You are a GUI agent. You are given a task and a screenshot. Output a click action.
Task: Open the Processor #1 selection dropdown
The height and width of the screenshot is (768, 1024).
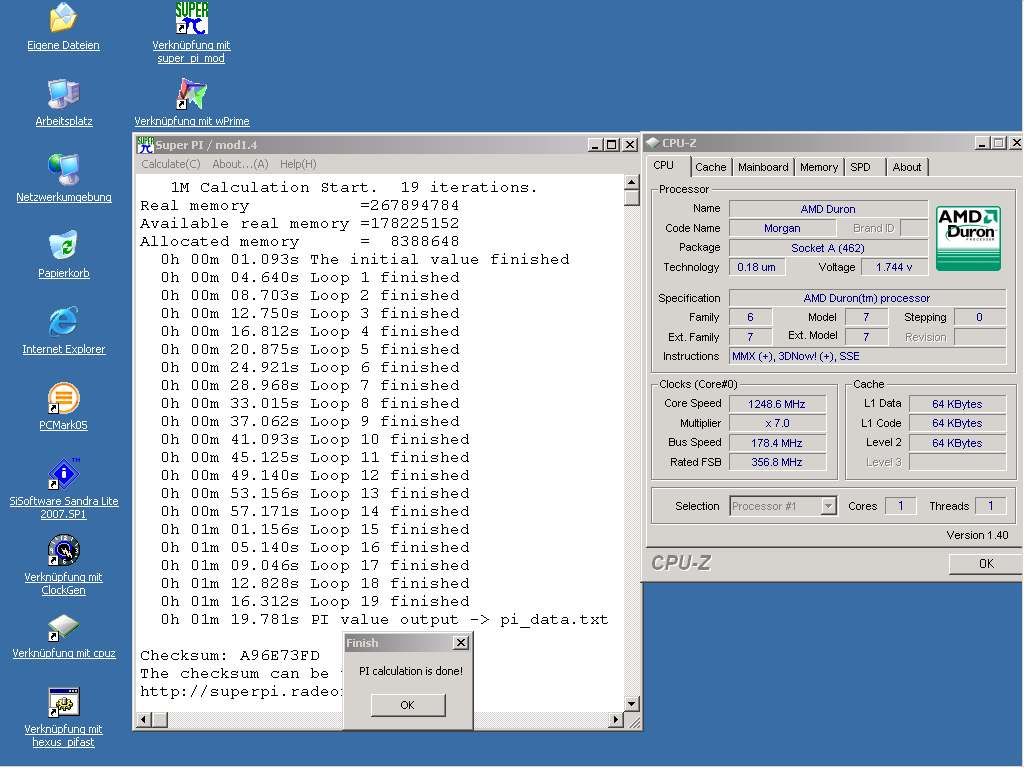828,506
